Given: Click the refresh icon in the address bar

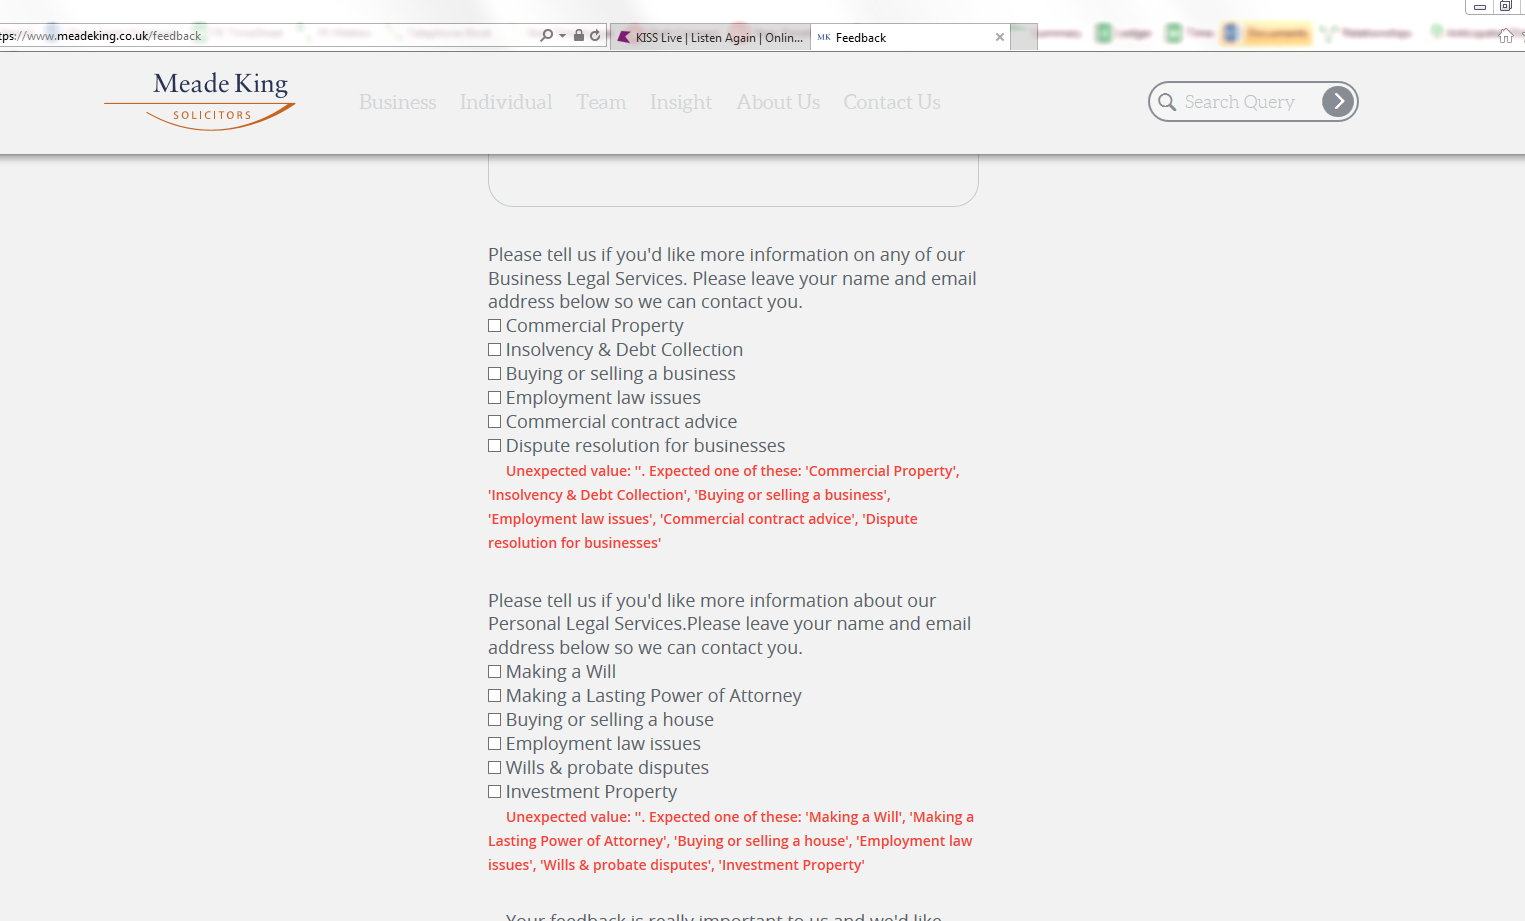Looking at the screenshot, I should tap(597, 34).
